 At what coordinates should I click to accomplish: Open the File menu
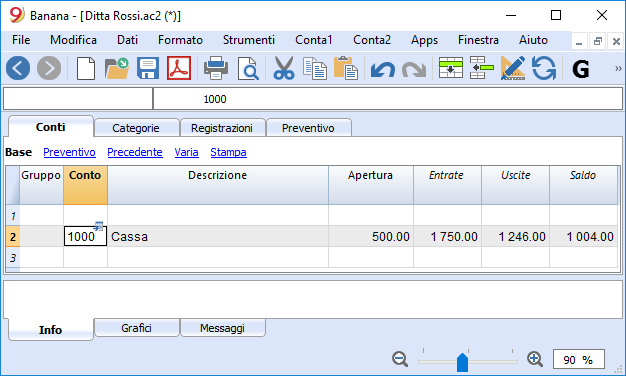[x=21, y=40]
